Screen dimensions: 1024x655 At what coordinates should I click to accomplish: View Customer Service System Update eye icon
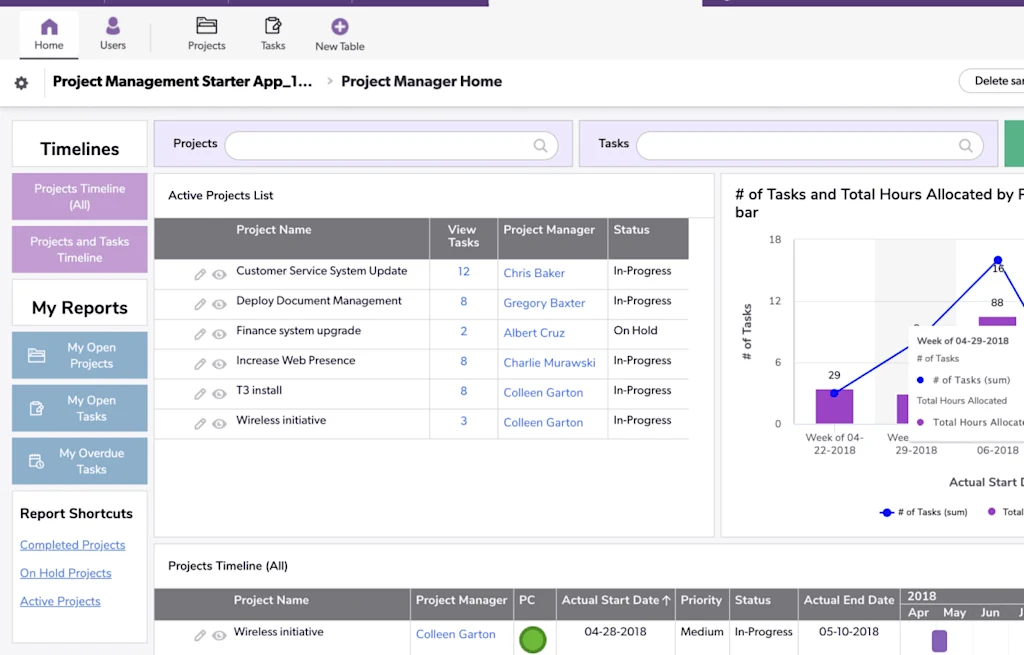pyautogui.click(x=219, y=274)
